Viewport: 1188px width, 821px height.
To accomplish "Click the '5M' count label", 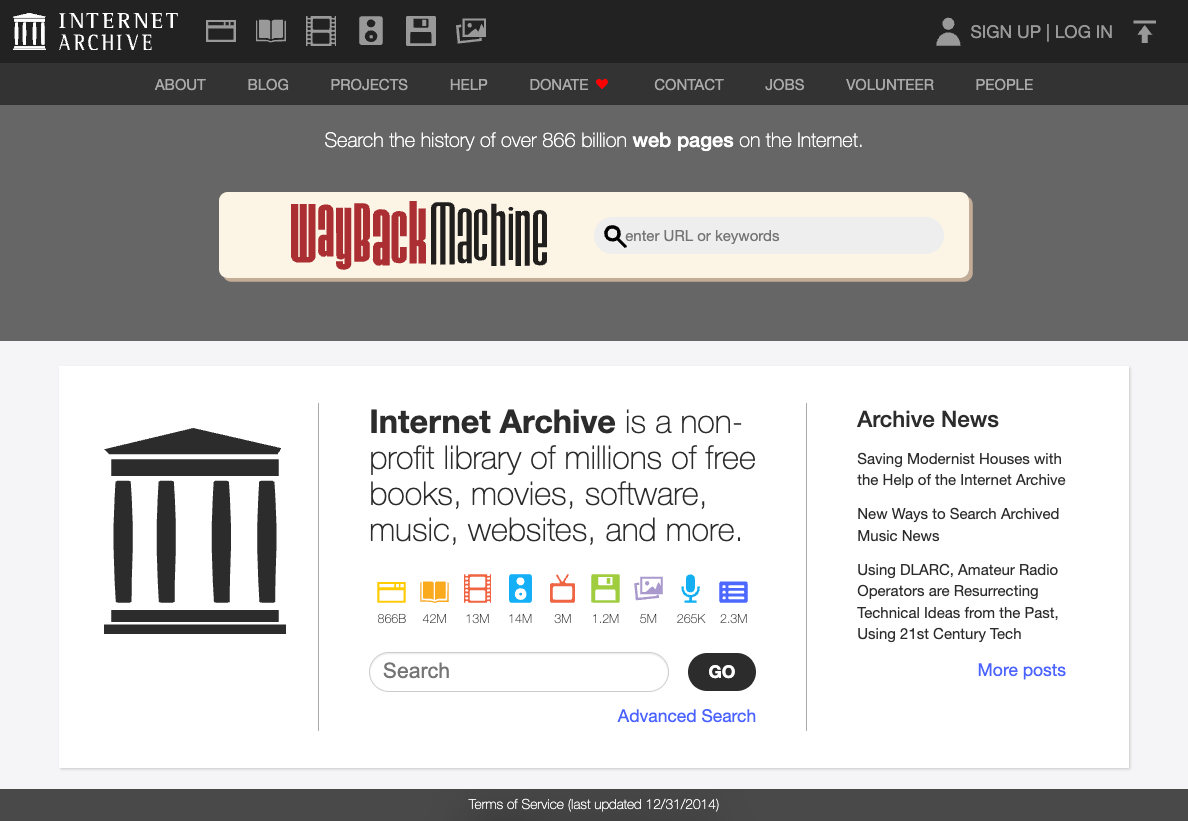I will tap(648, 619).
